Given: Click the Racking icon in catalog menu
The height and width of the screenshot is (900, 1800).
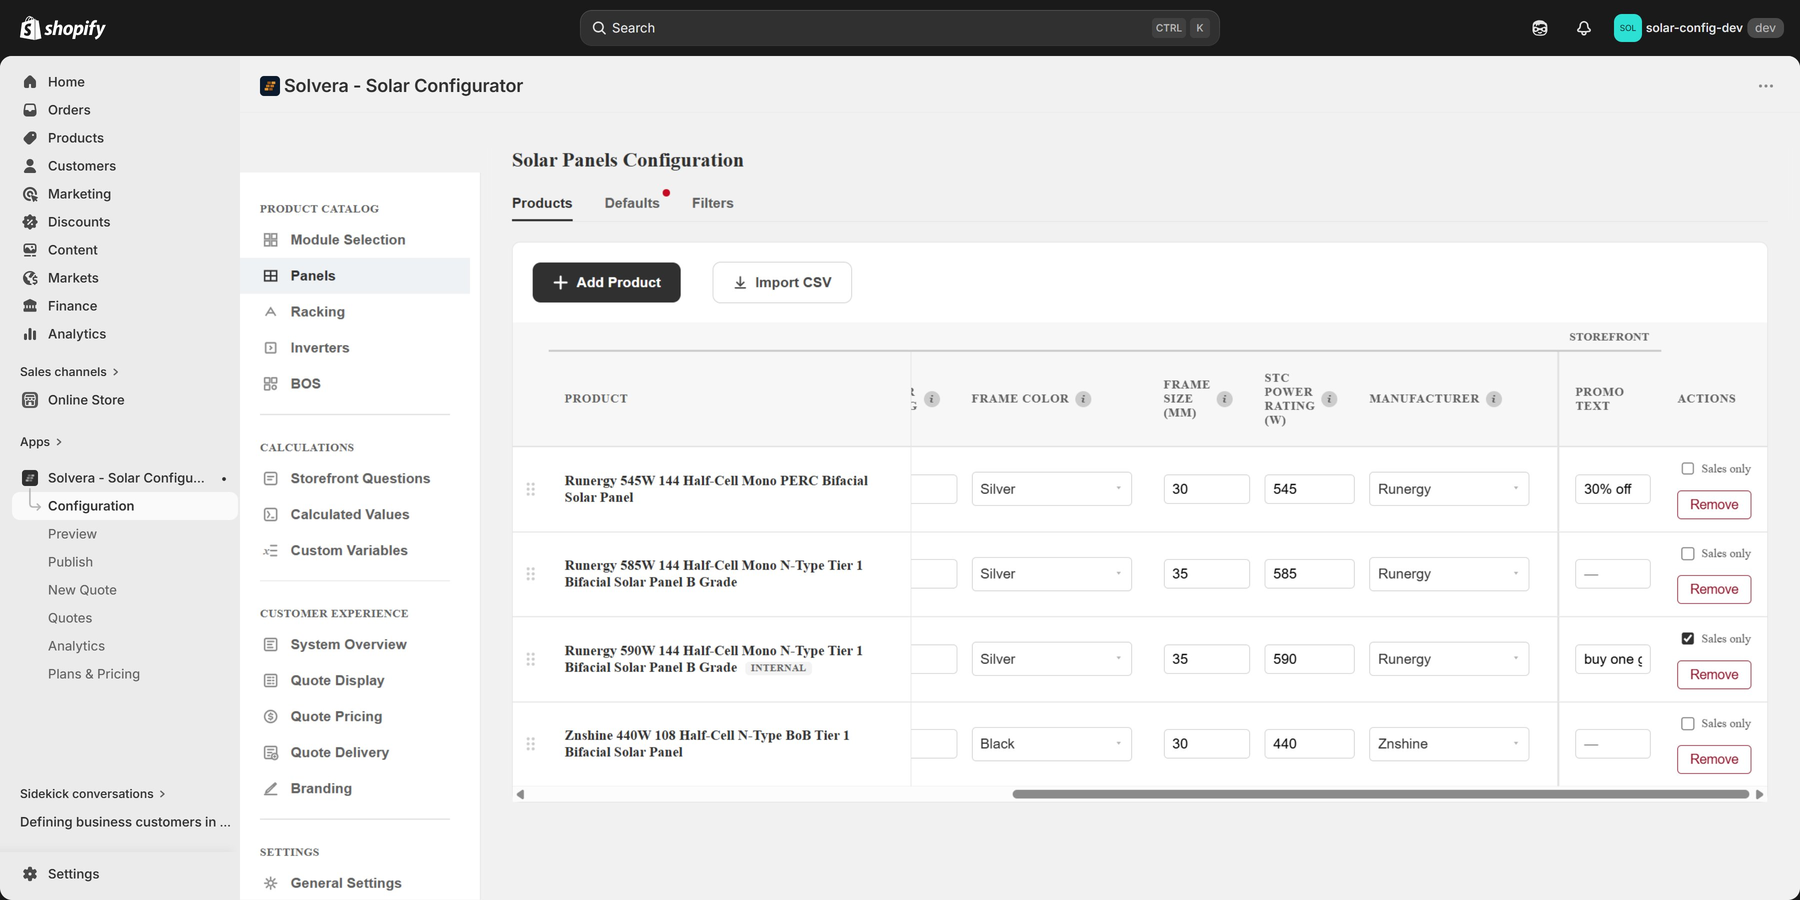Looking at the screenshot, I should pos(270,312).
